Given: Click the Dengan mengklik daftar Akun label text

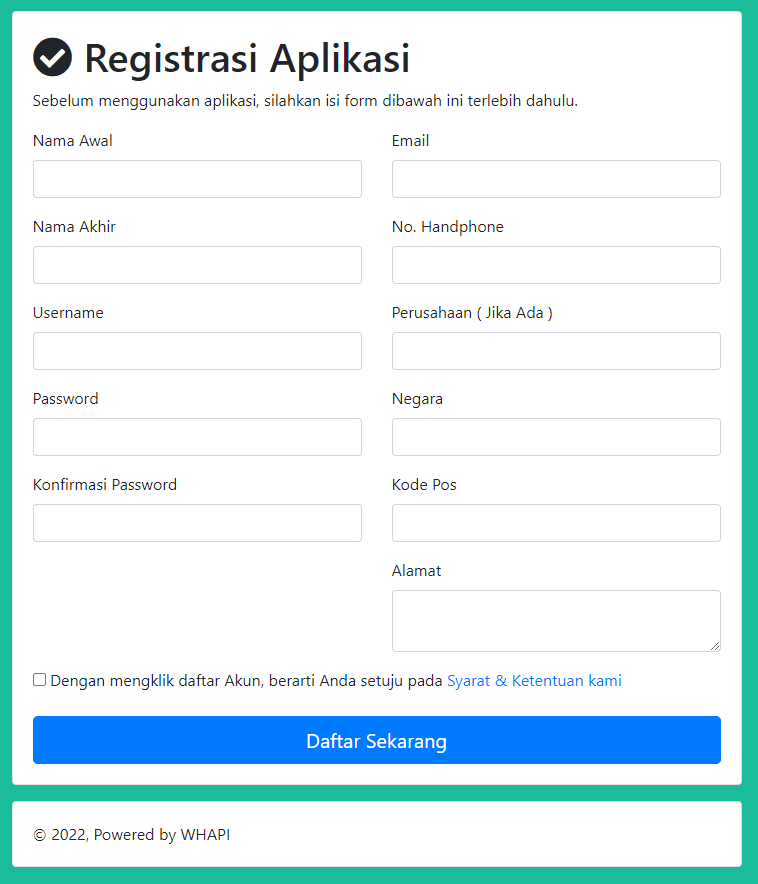Looking at the screenshot, I should coord(246,680).
